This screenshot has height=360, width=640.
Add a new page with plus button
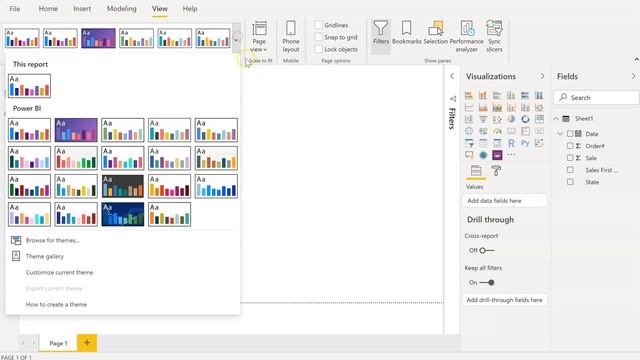(x=87, y=343)
